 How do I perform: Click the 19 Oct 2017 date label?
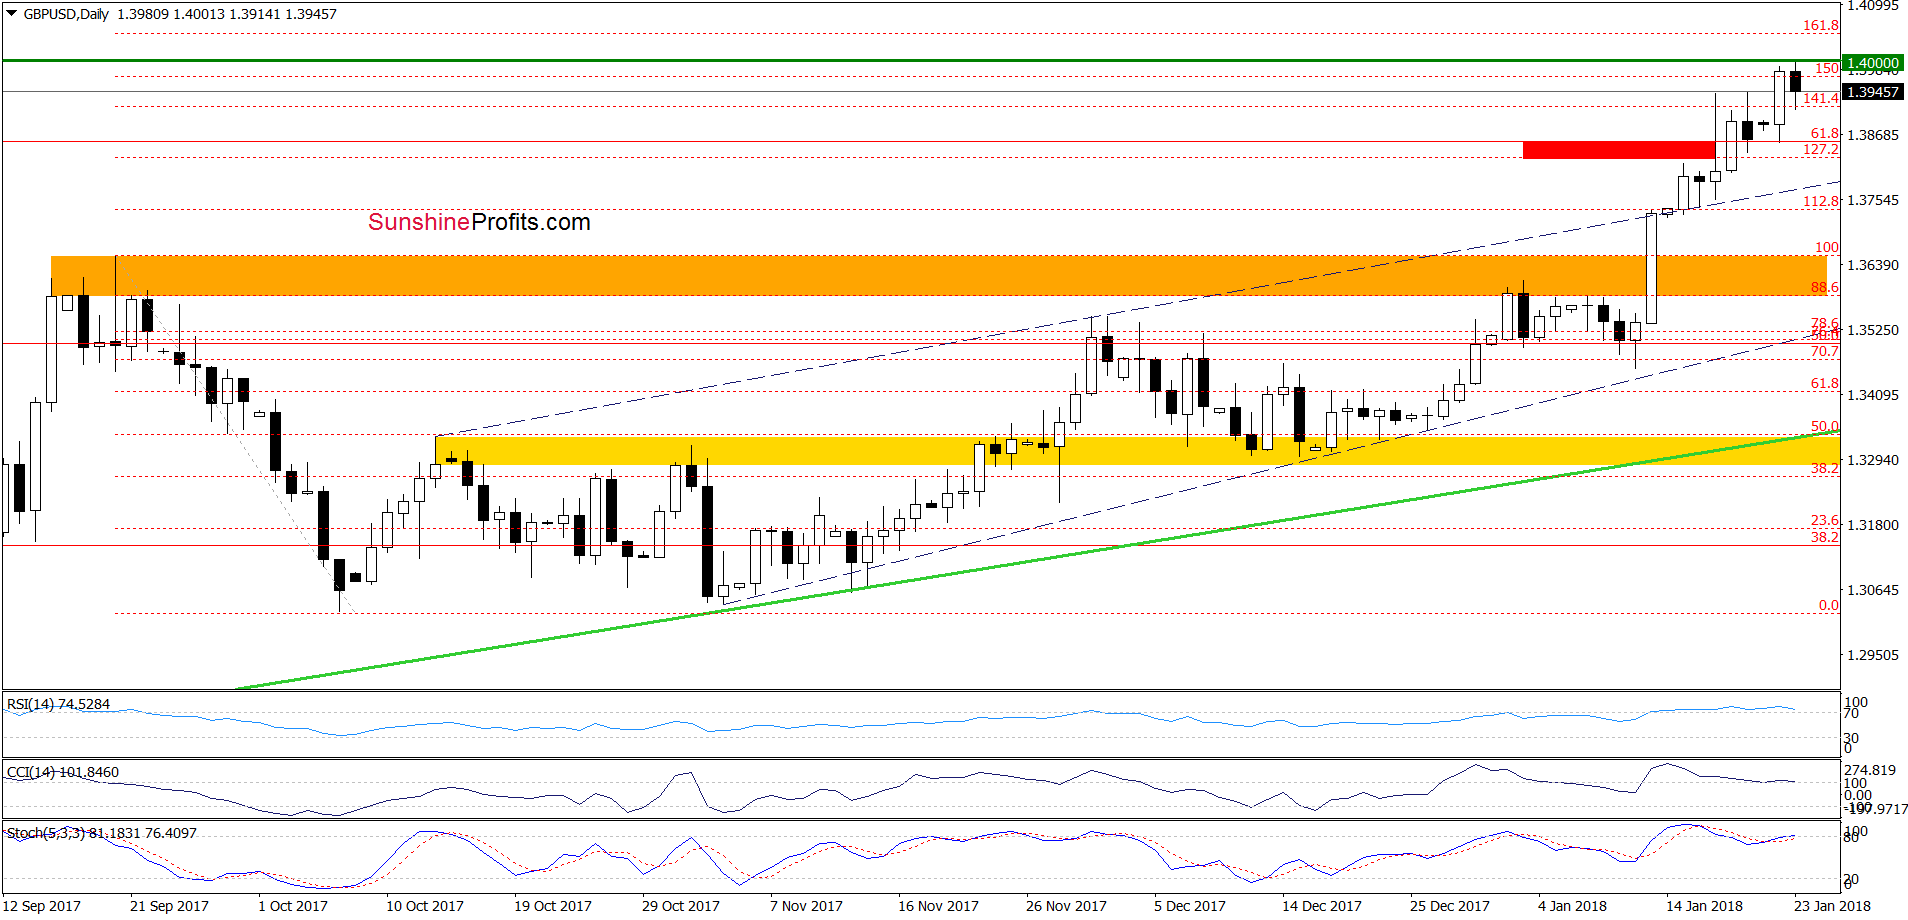[x=553, y=906]
